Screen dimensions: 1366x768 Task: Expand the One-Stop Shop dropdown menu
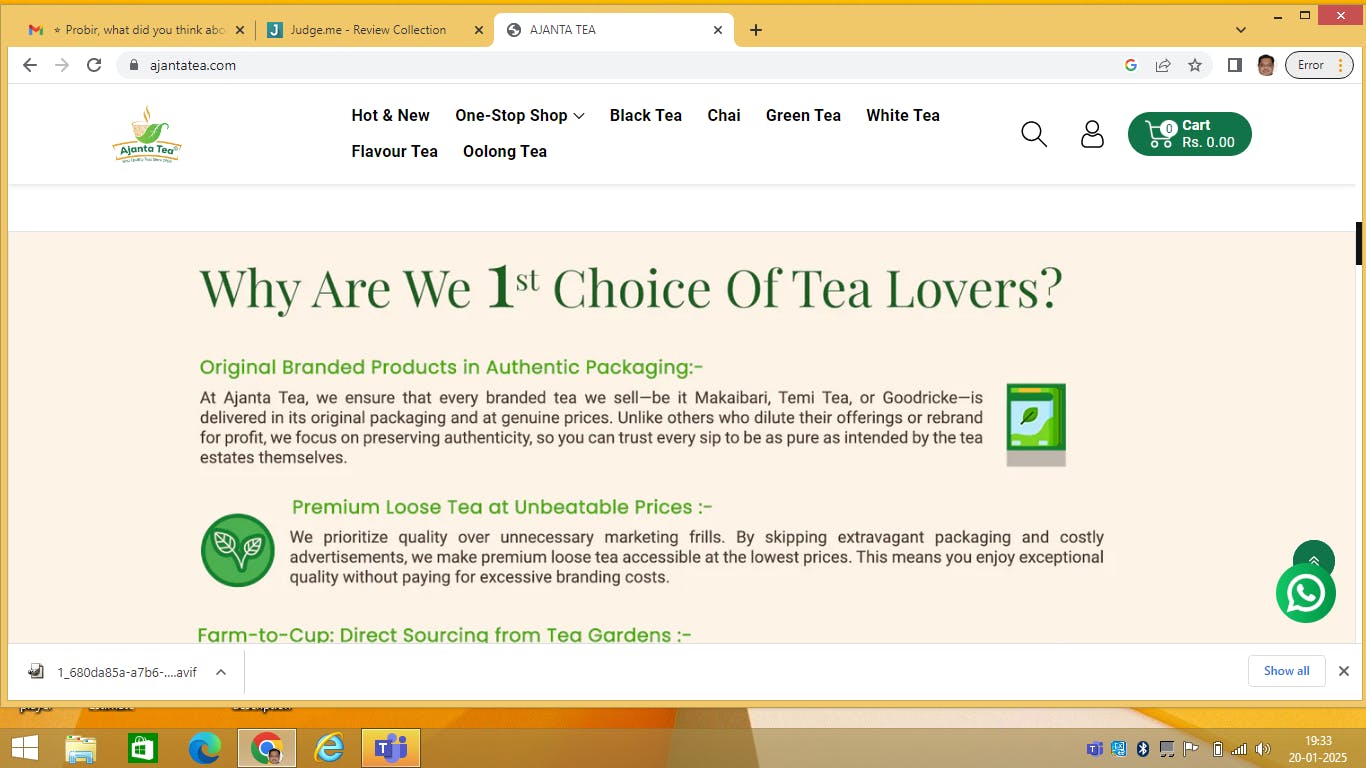pyautogui.click(x=519, y=116)
